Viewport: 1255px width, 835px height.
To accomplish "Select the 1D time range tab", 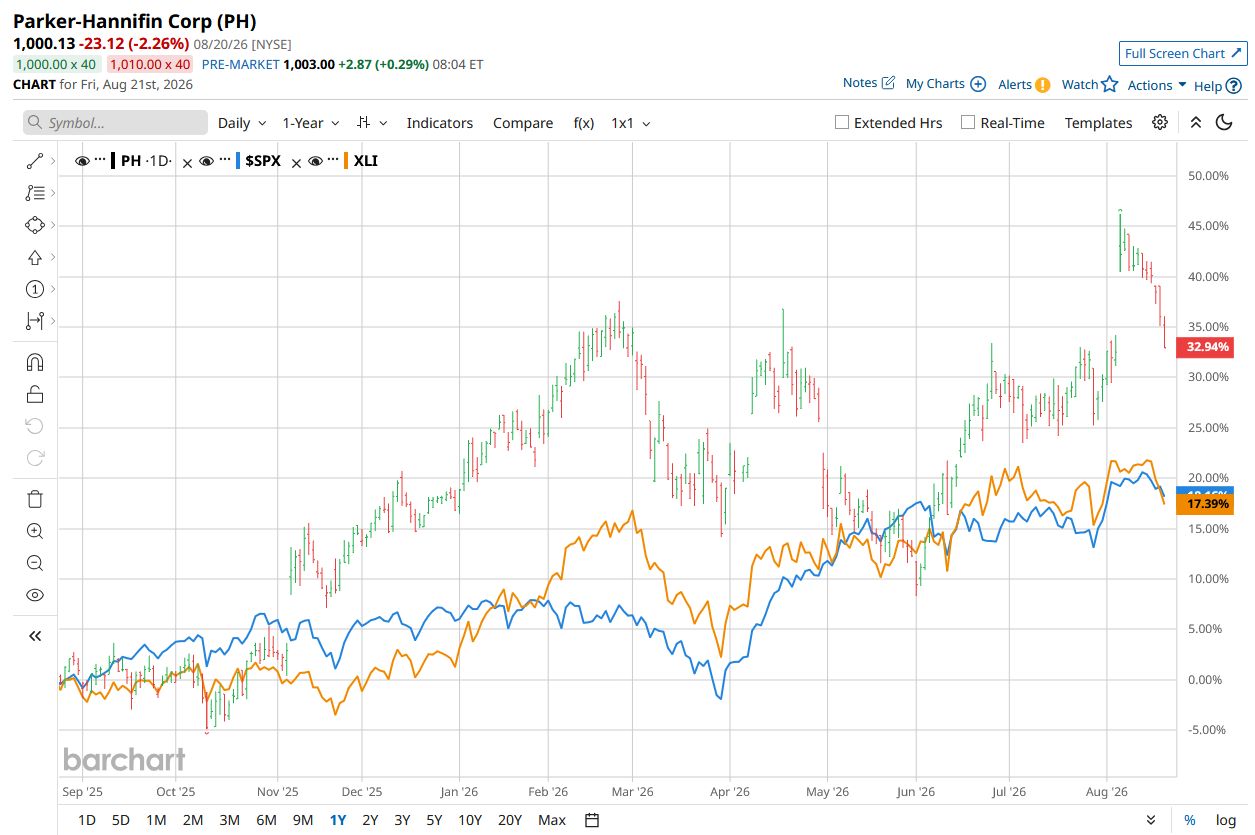I will pyautogui.click(x=87, y=820).
